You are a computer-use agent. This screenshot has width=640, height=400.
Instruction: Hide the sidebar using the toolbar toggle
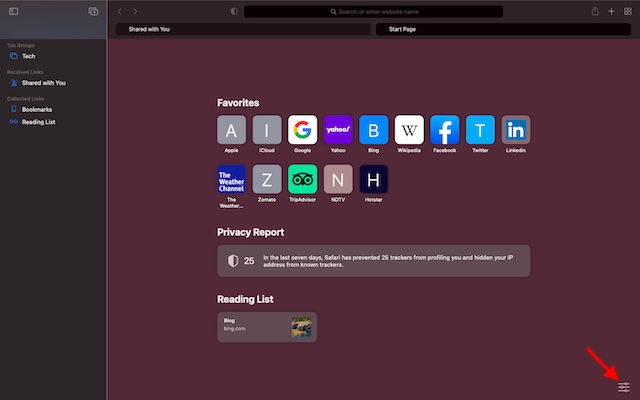(x=13, y=11)
